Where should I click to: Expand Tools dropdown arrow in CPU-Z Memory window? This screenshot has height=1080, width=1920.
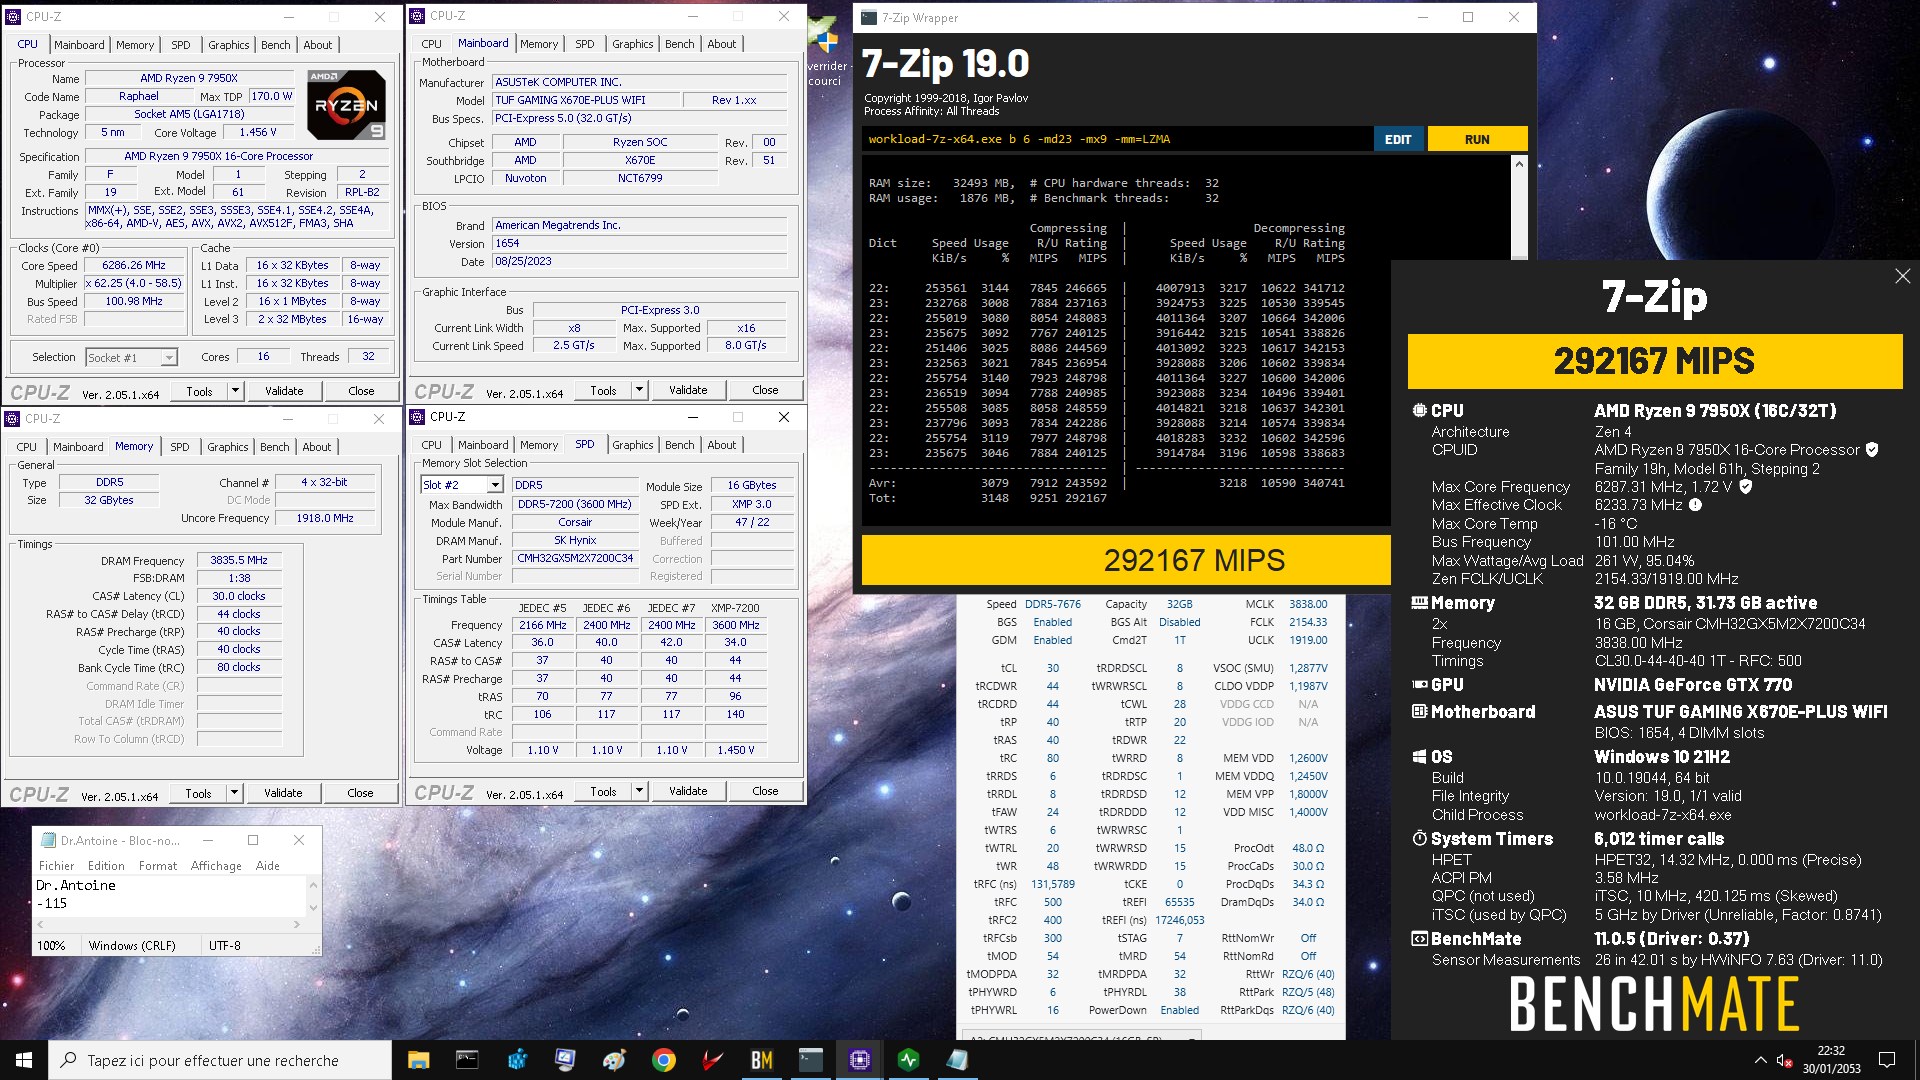point(234,793)
